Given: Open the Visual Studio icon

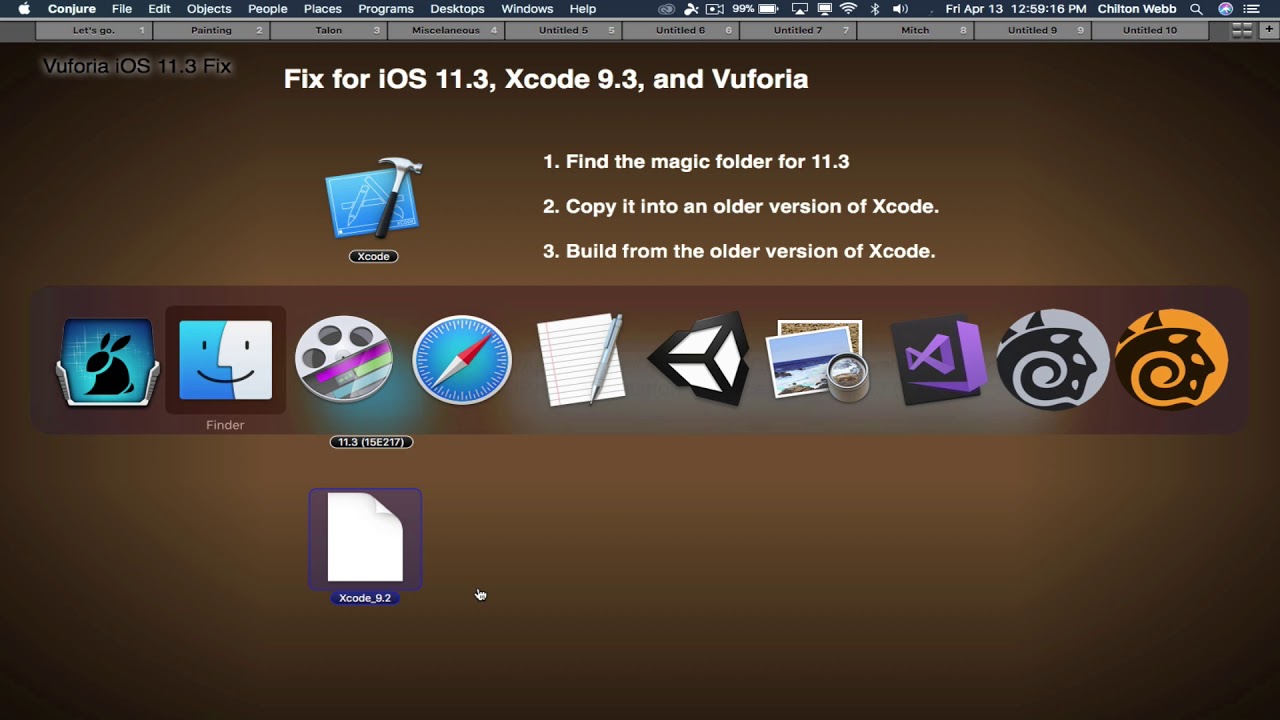Looking at the screenshot, I should pyautogui.click(x=938, y=360).
